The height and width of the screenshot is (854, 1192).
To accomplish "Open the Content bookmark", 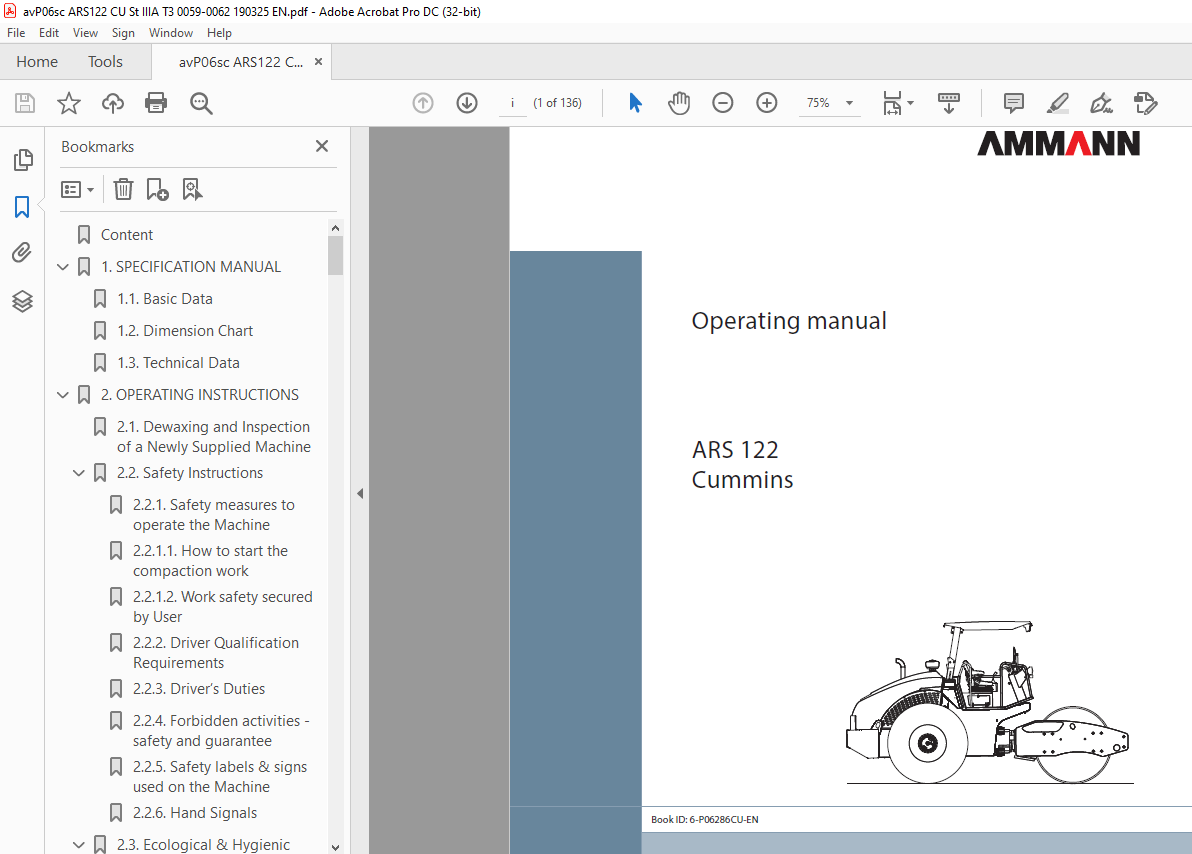I will pyautogui.click(x=127, y=235).
